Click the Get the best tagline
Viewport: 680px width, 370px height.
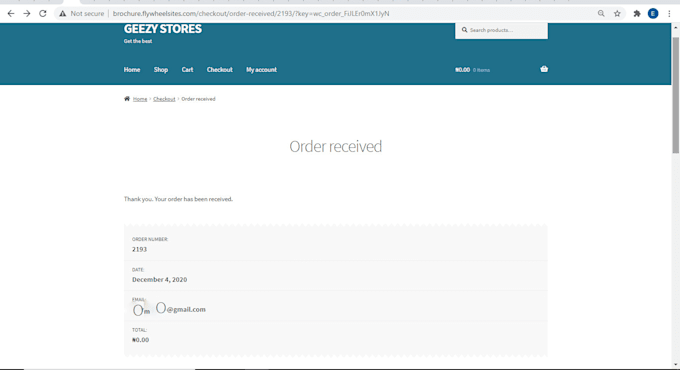click(x=138, y=41)
